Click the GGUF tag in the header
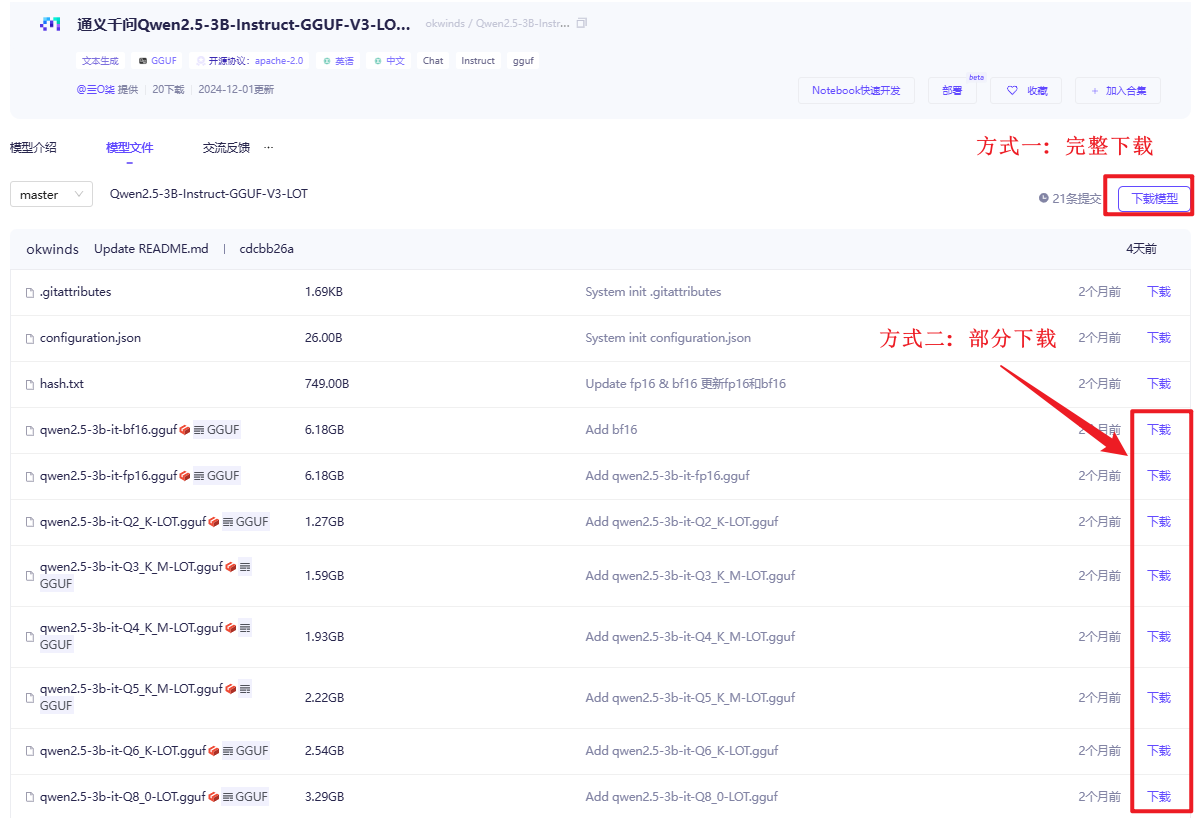This screenshot has width=1199, height=818. click(x=157, y=60)
